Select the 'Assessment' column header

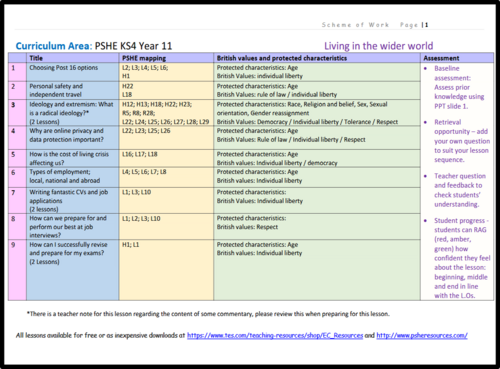pyautogui.click(x=441, y=58)
